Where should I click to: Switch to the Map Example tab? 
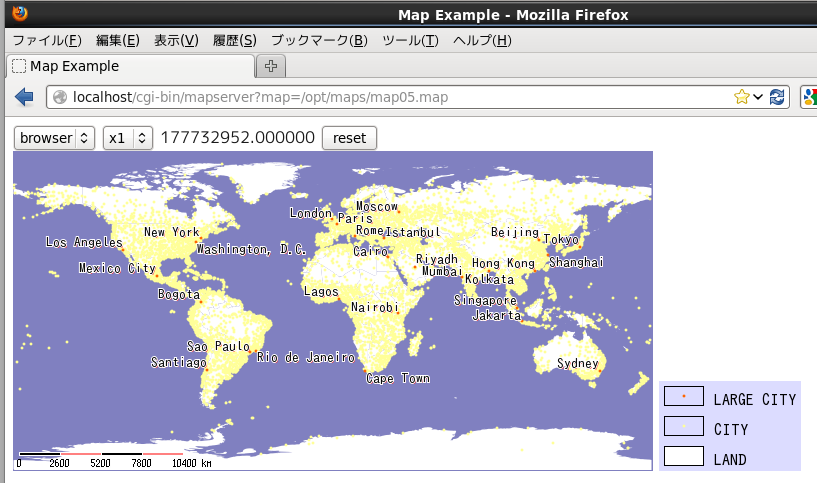(x=130, y=66)
